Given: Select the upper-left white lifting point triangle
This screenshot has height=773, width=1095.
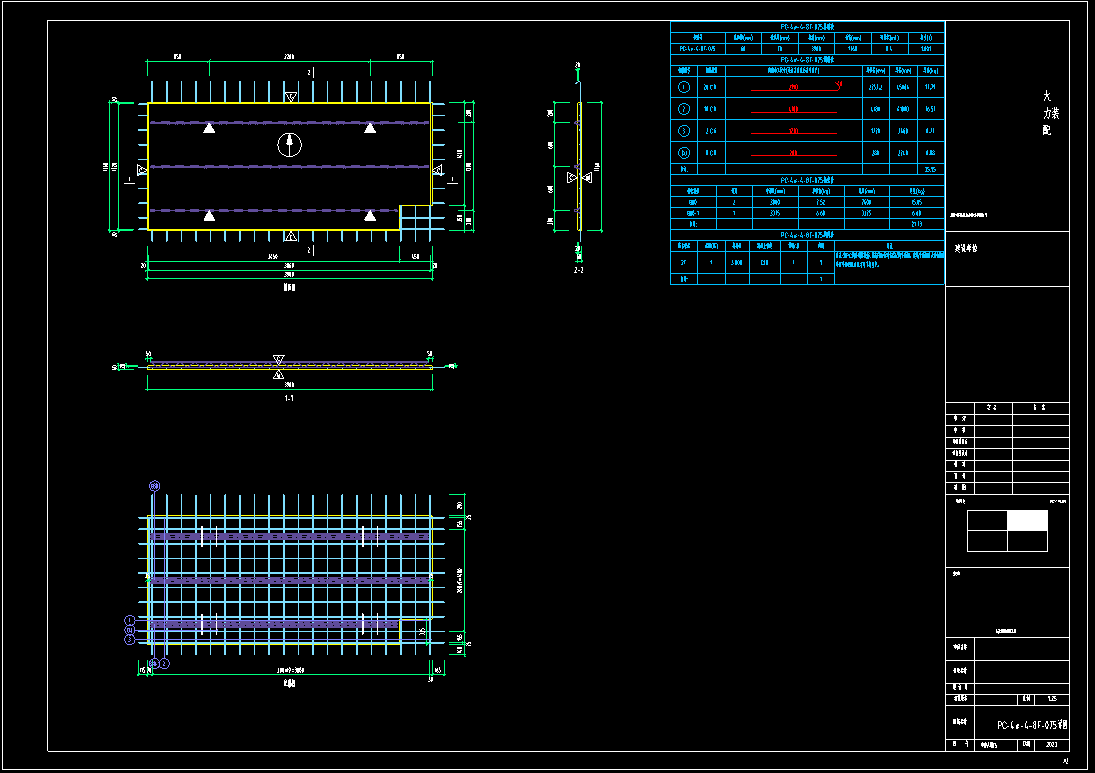Looking at the screenshot, I should (209, 128).
